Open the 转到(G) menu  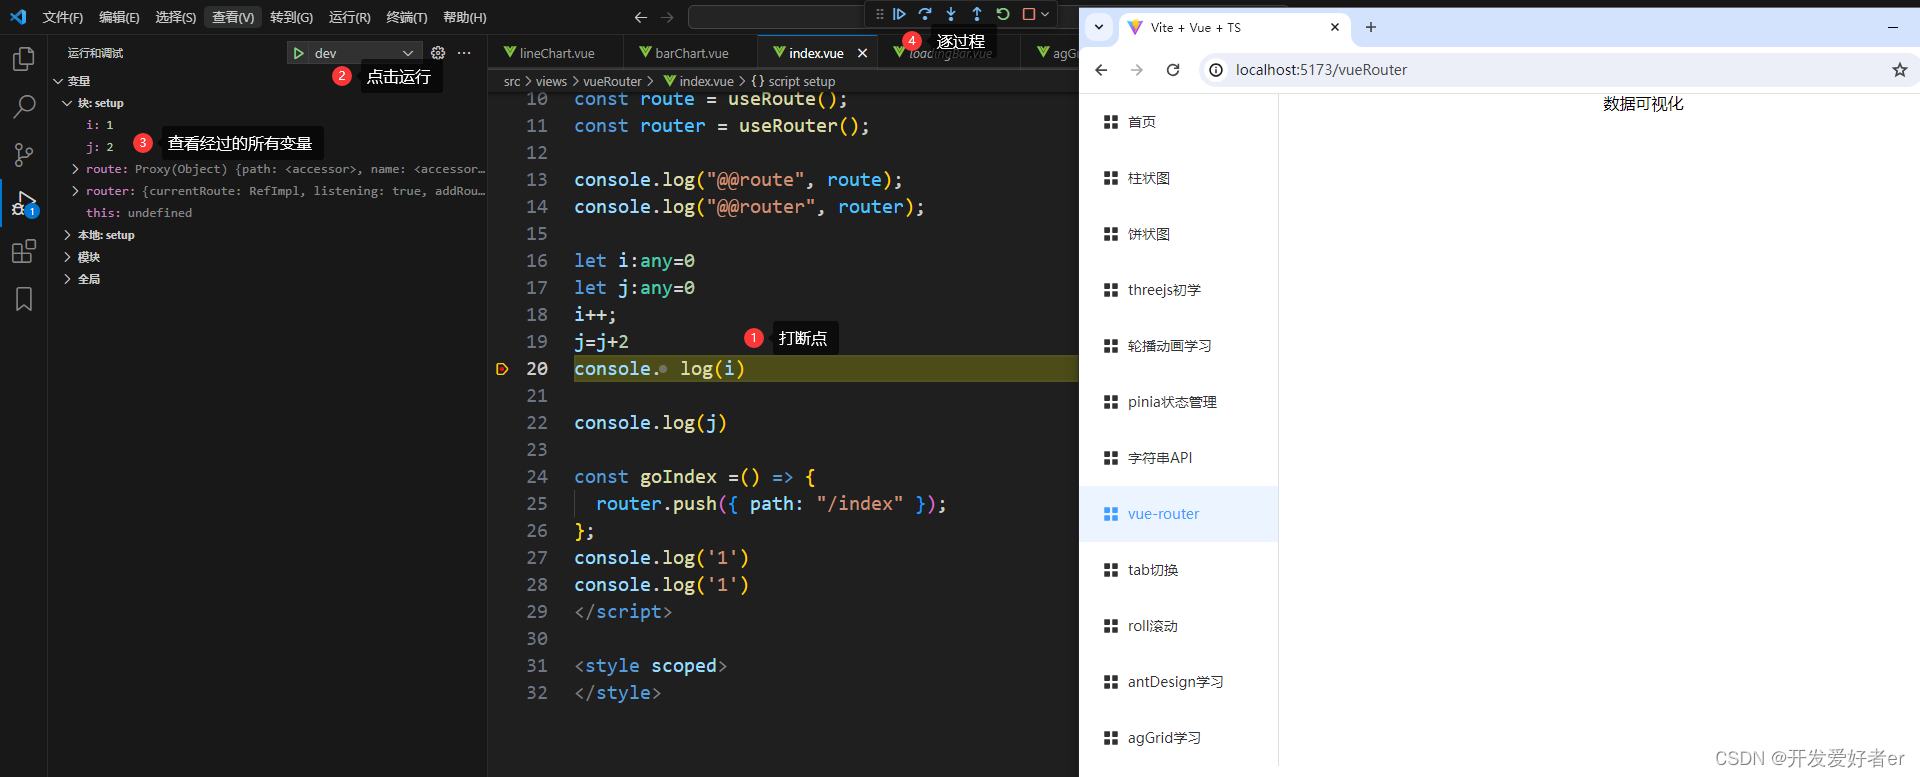point(291,17)
